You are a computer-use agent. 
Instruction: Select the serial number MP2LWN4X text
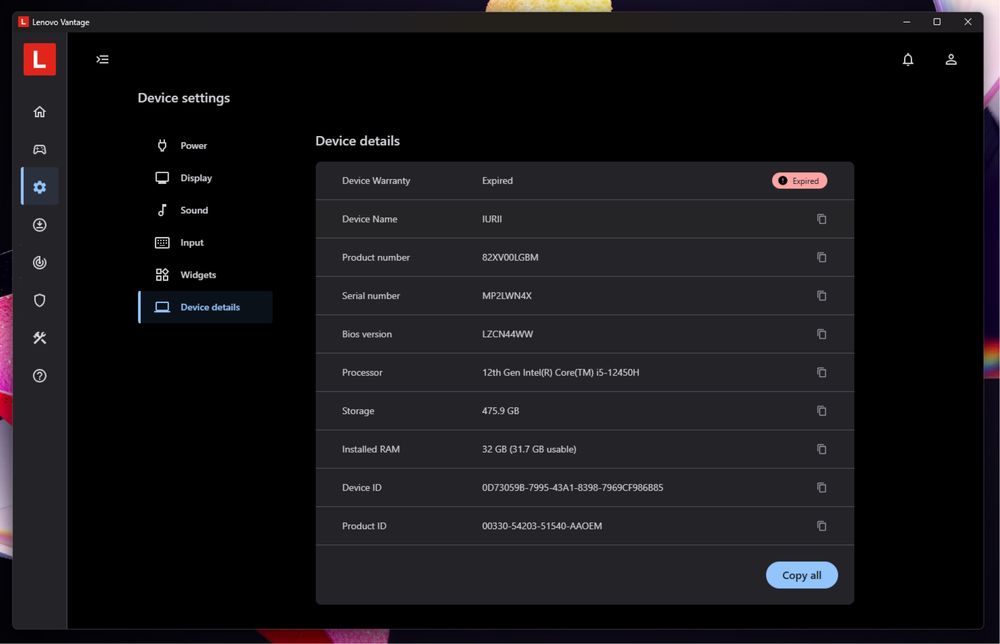click(506, 296)
